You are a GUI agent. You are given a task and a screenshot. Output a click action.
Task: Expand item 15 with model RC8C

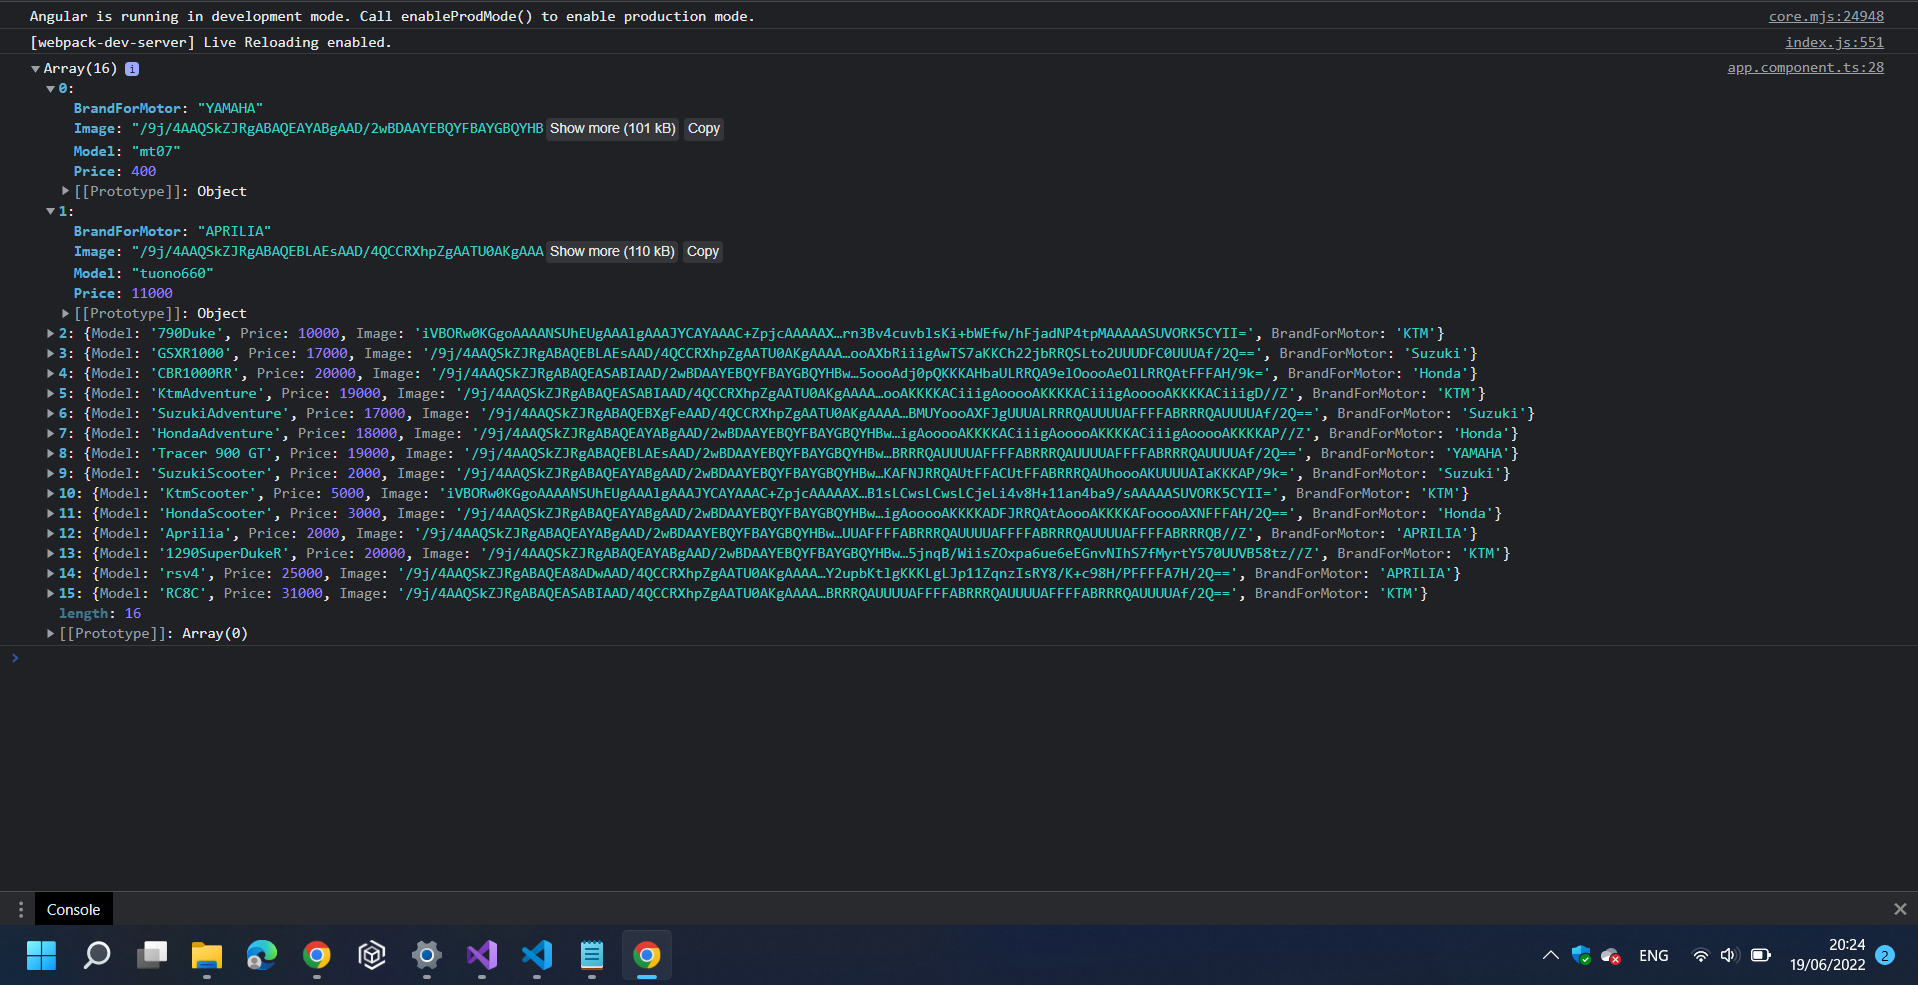[50, 593]
